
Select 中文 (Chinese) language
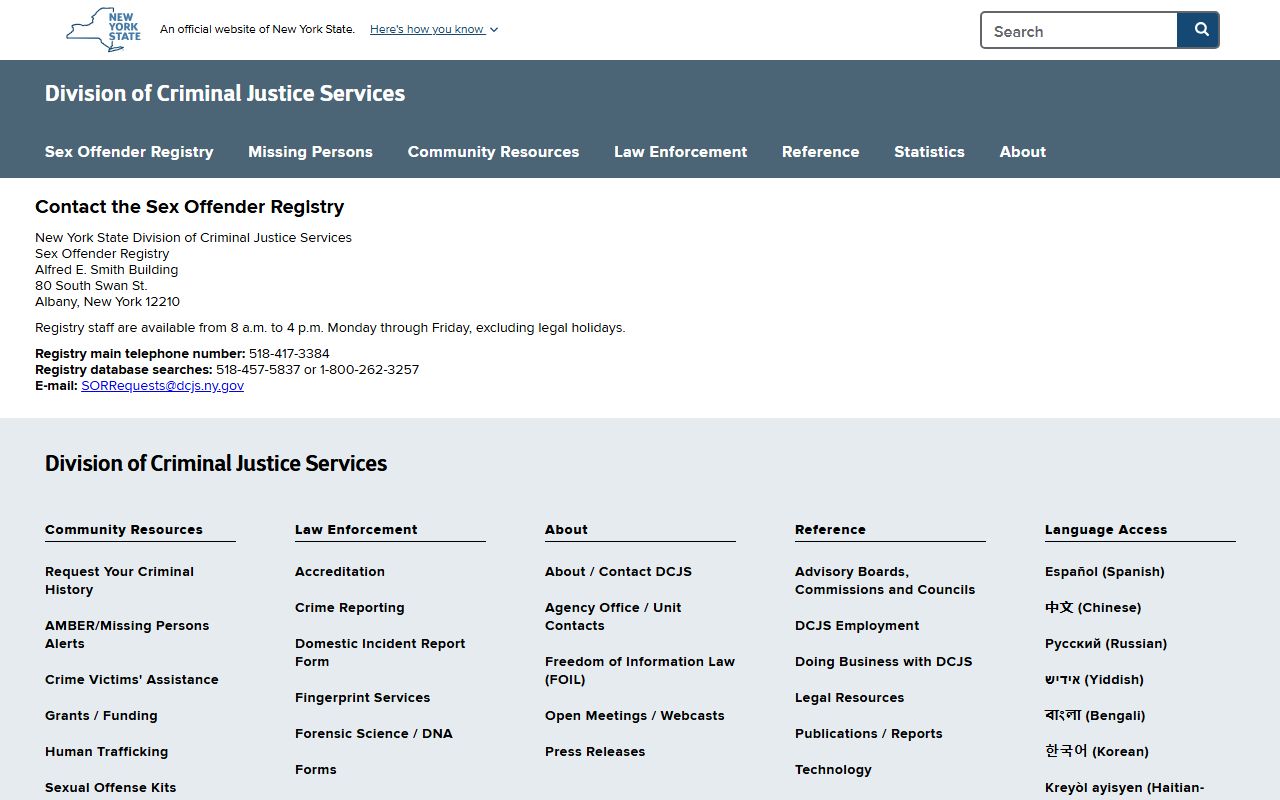1093,607
